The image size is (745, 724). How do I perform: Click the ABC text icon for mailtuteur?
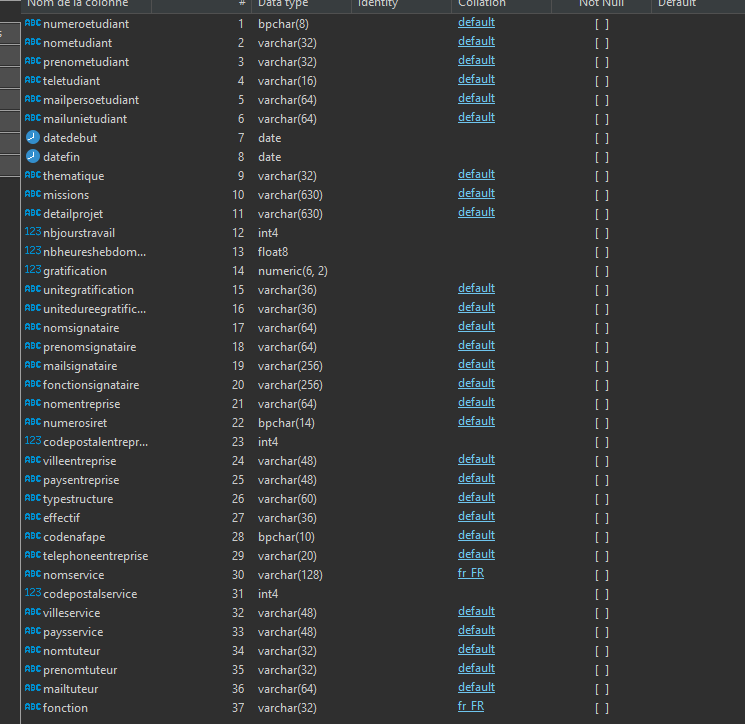coord(33,689)
